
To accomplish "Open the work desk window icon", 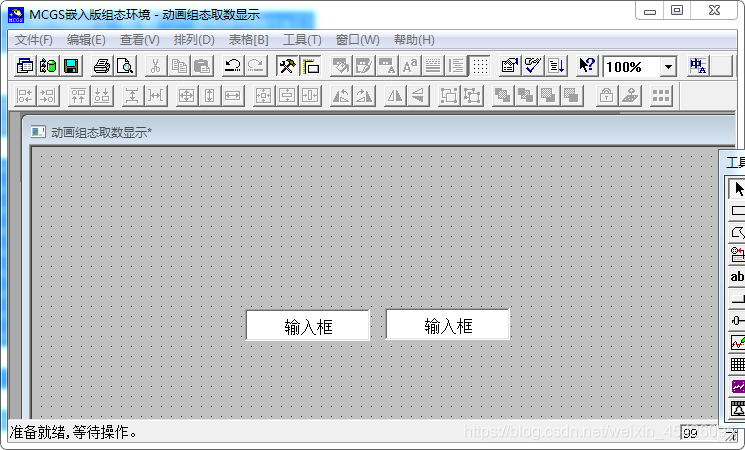I will (25, 66).
